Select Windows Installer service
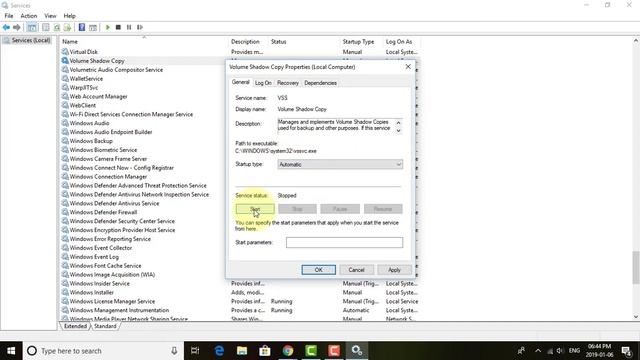 tap(92, 292)
